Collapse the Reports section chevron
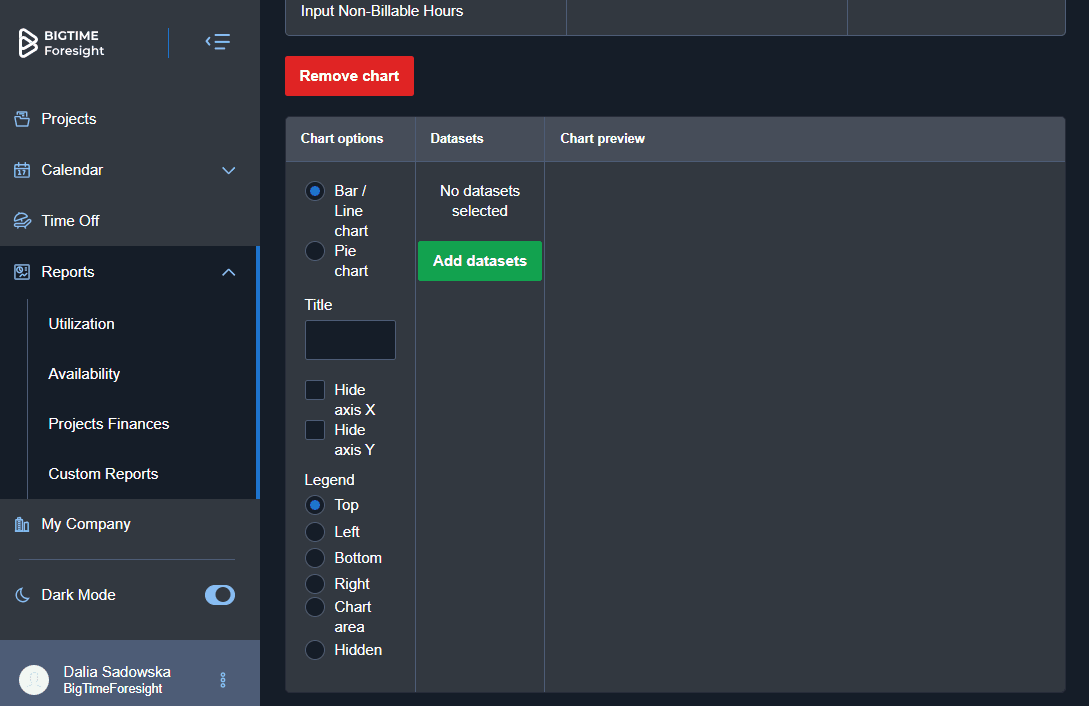1089x706 pixels. pyautogui.click(x=228, y=272)
